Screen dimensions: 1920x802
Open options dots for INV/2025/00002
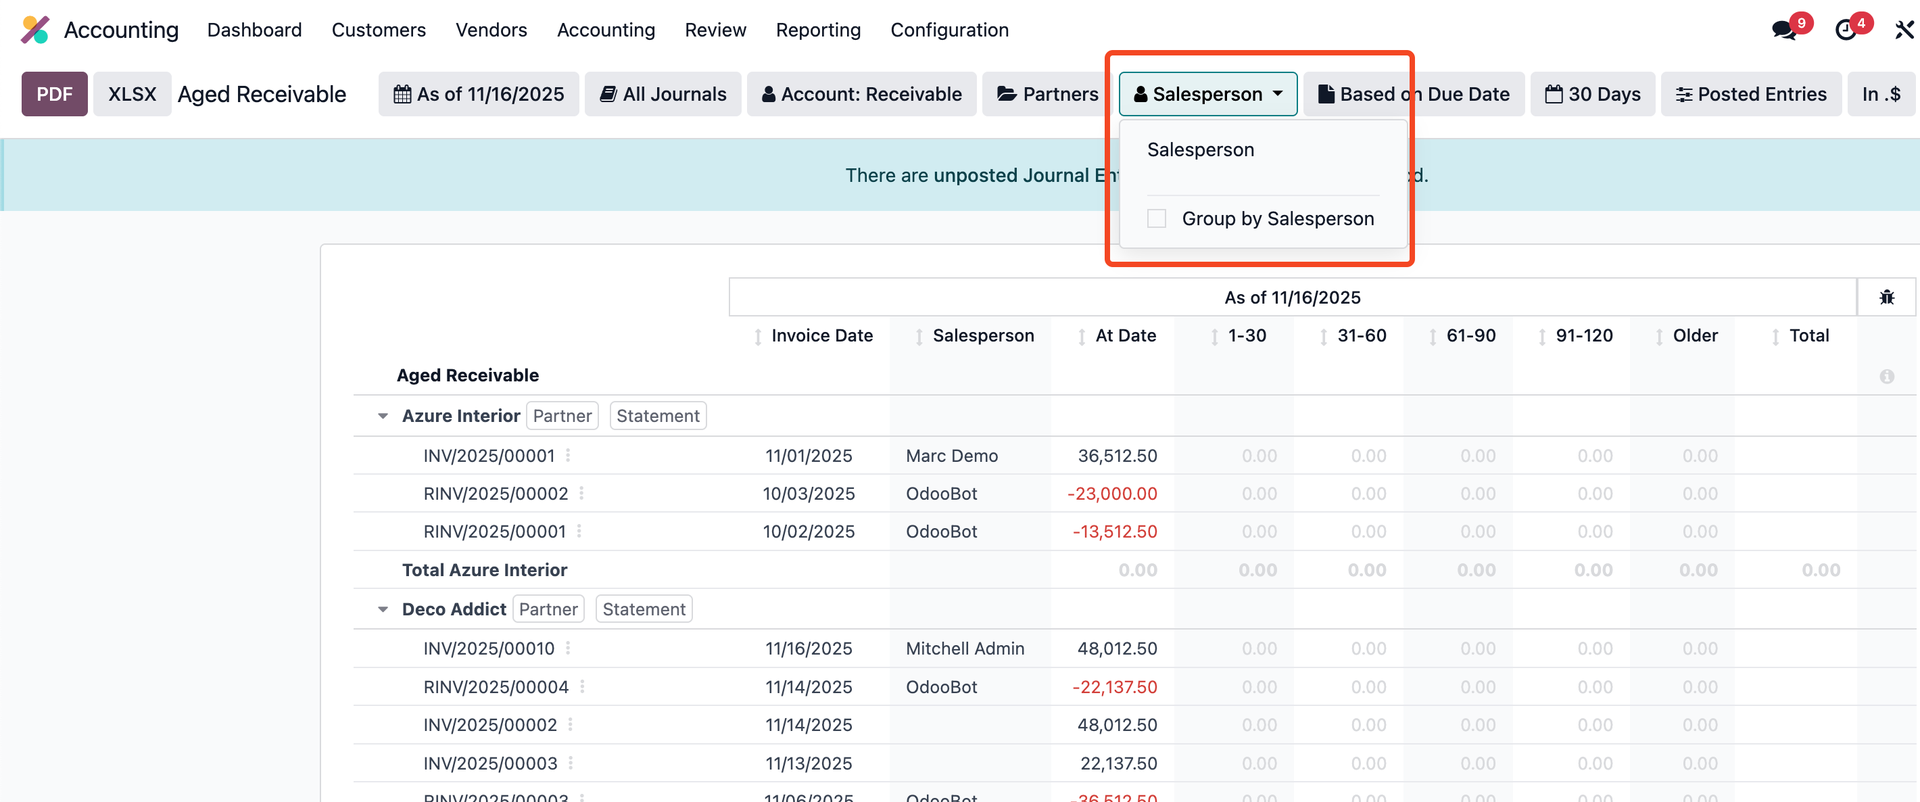[570, 724]
